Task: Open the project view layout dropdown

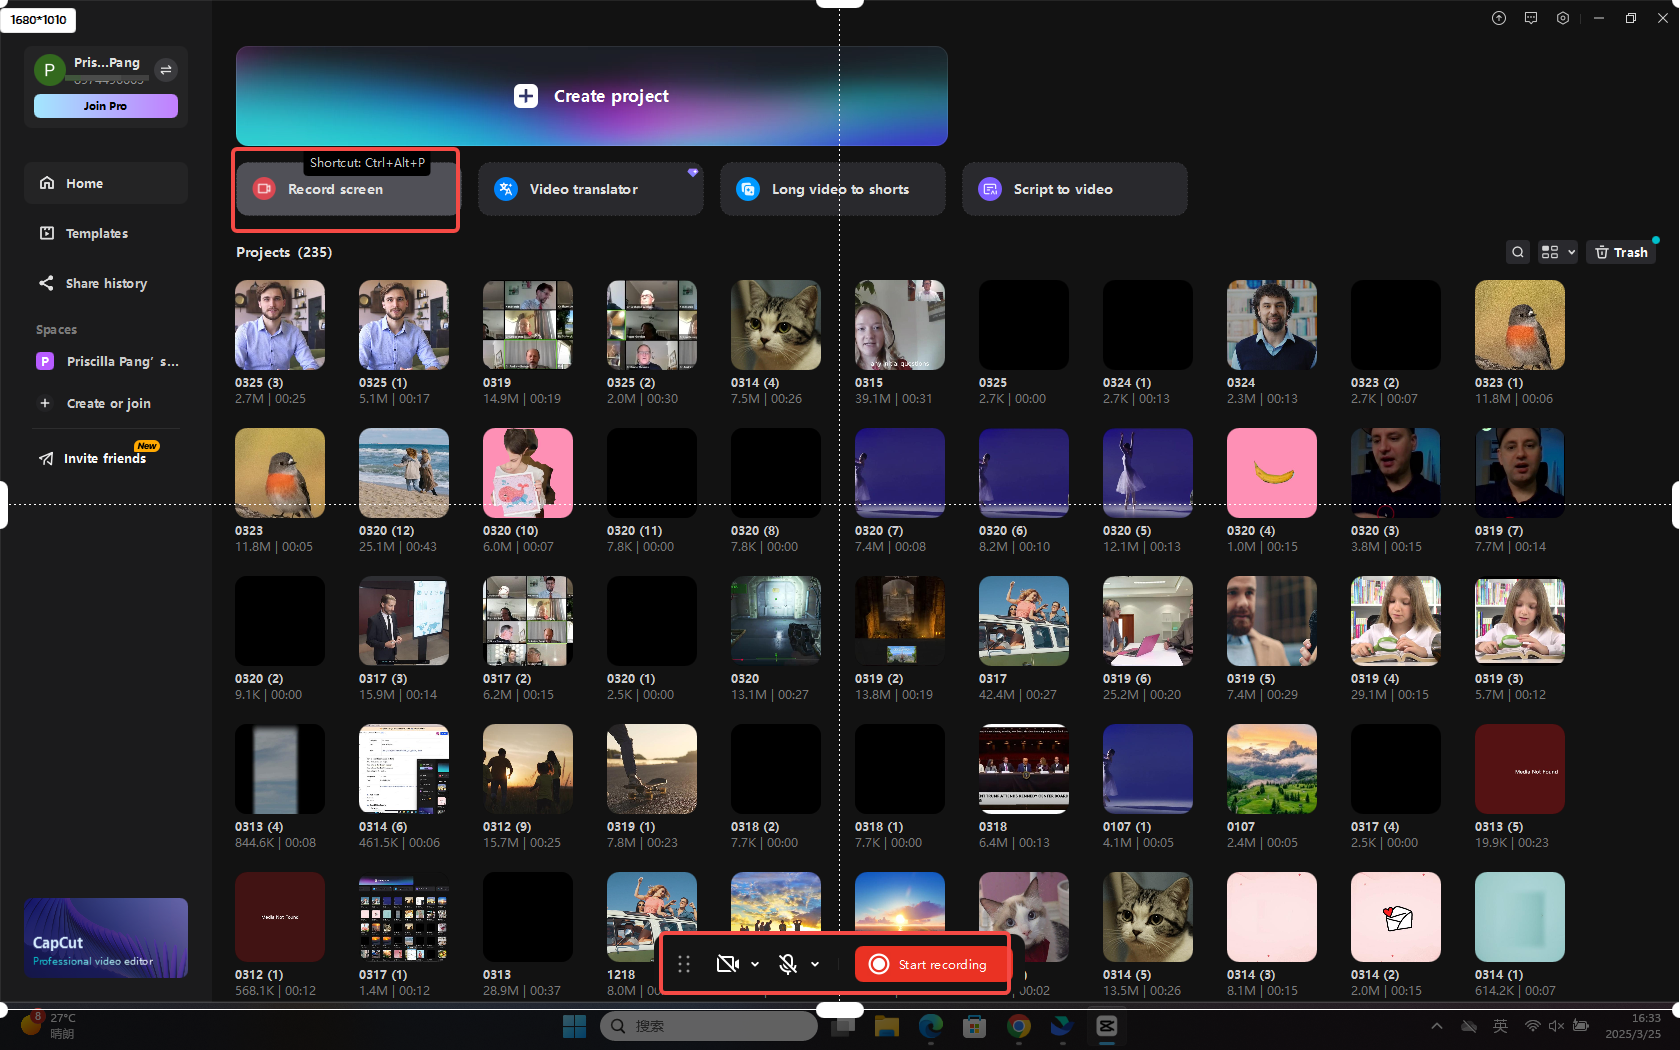Action: coord(1557,252)
